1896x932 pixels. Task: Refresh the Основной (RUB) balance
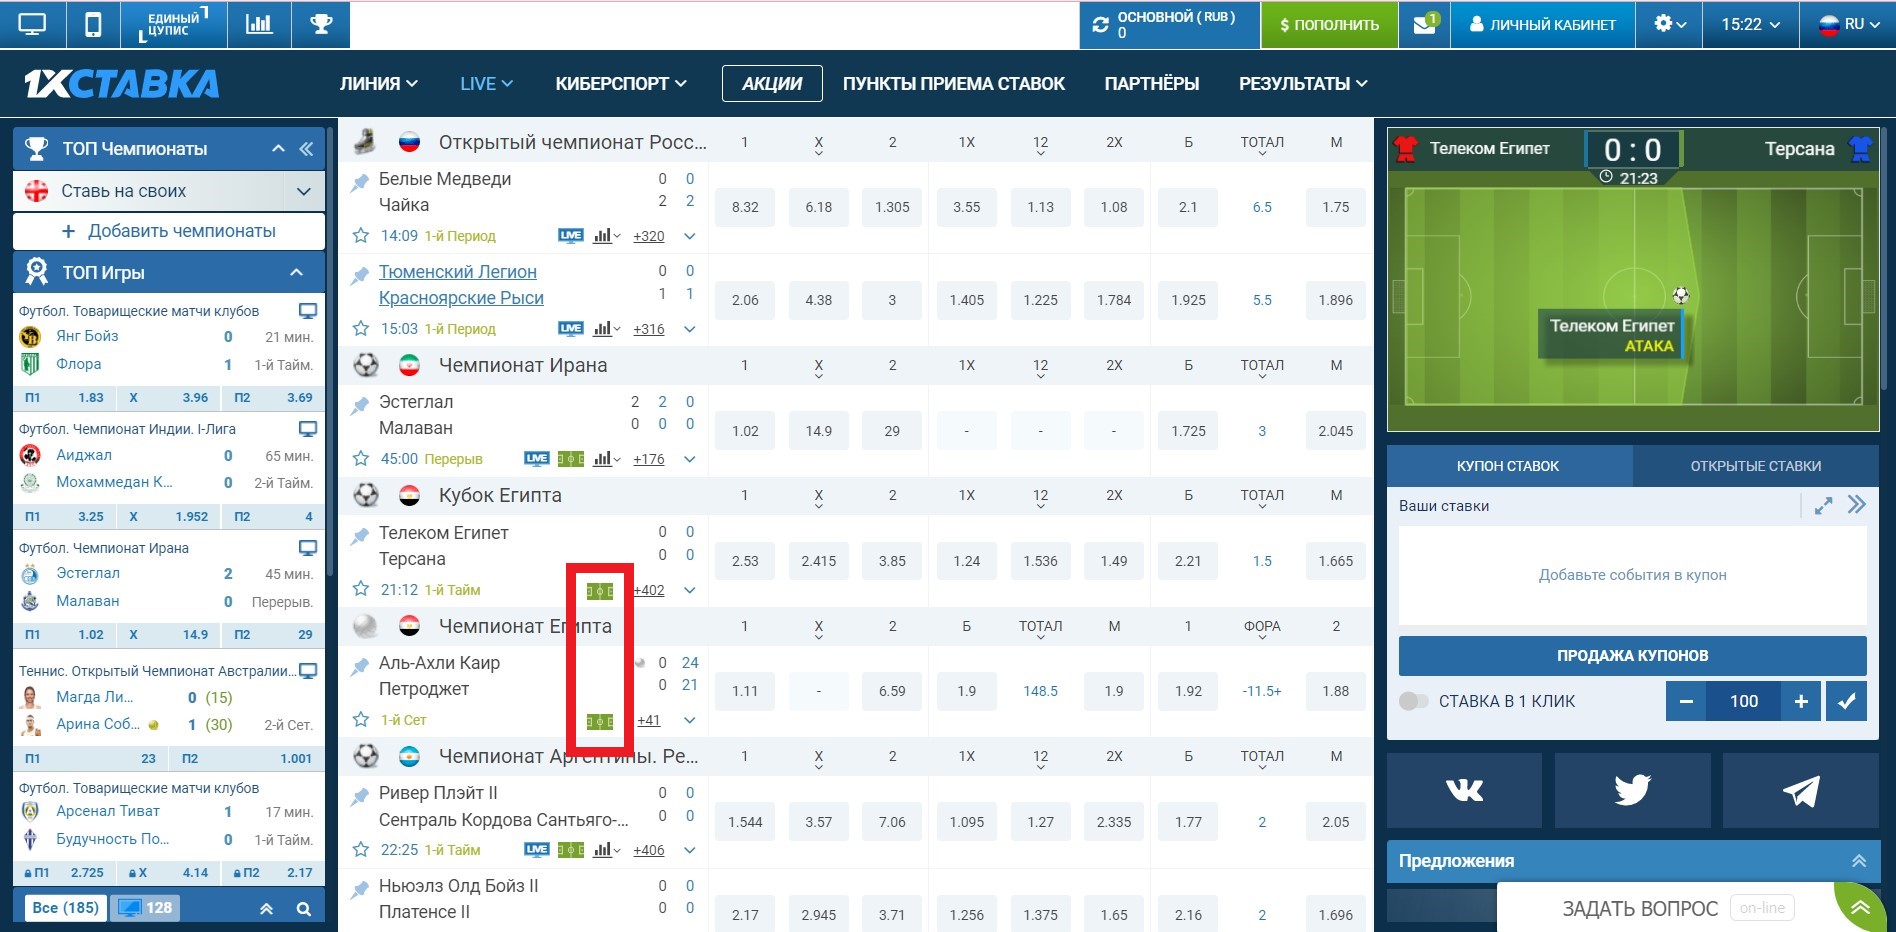point(1101,25)
